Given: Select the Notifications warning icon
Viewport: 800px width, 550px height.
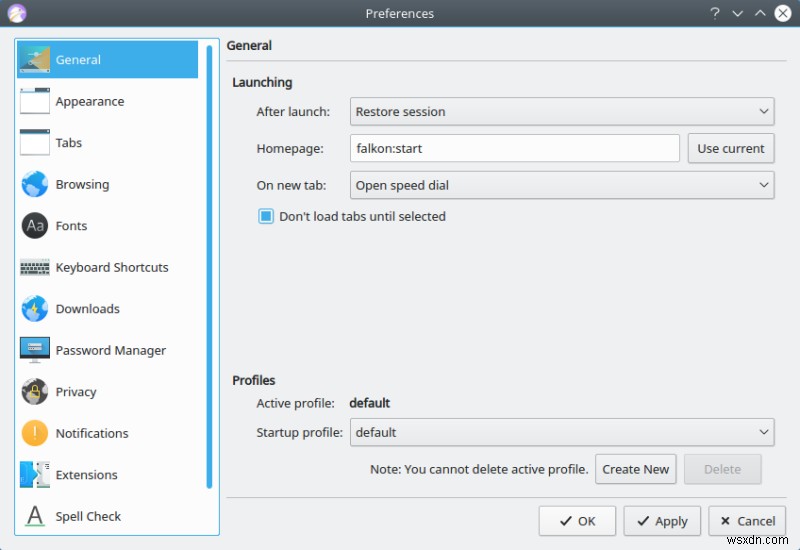Looking at the screenshot, I should coord(35,433).
